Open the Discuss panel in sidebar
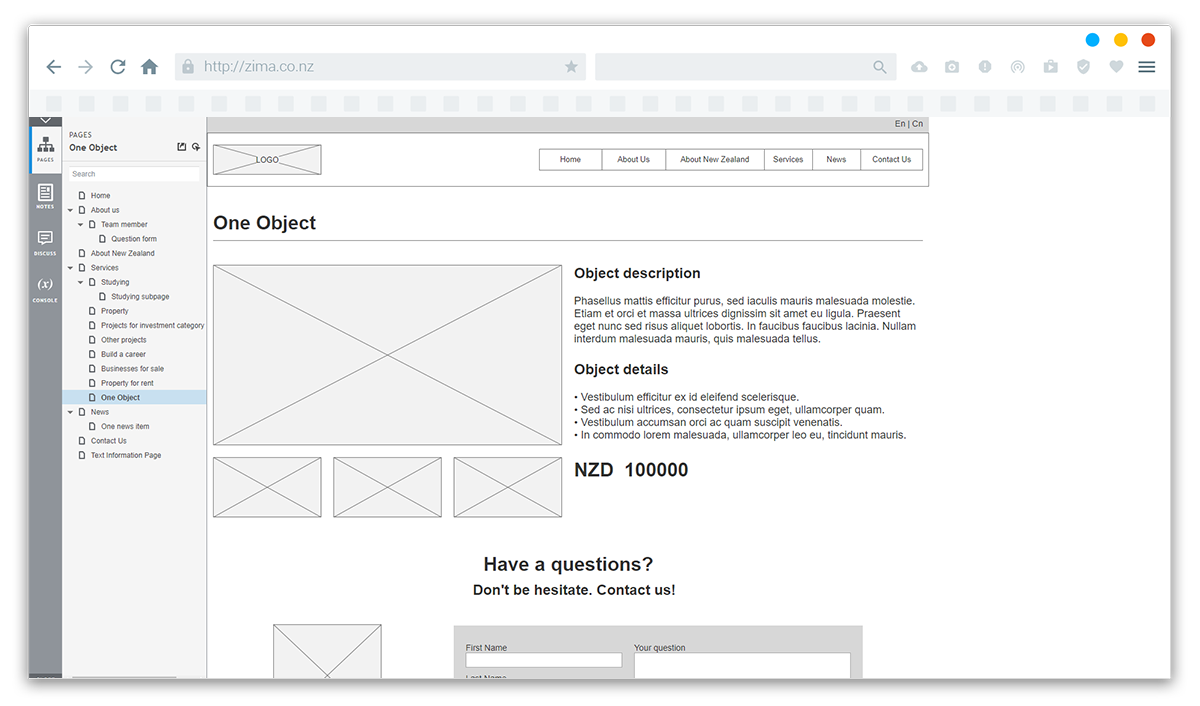 coord(45,241)
